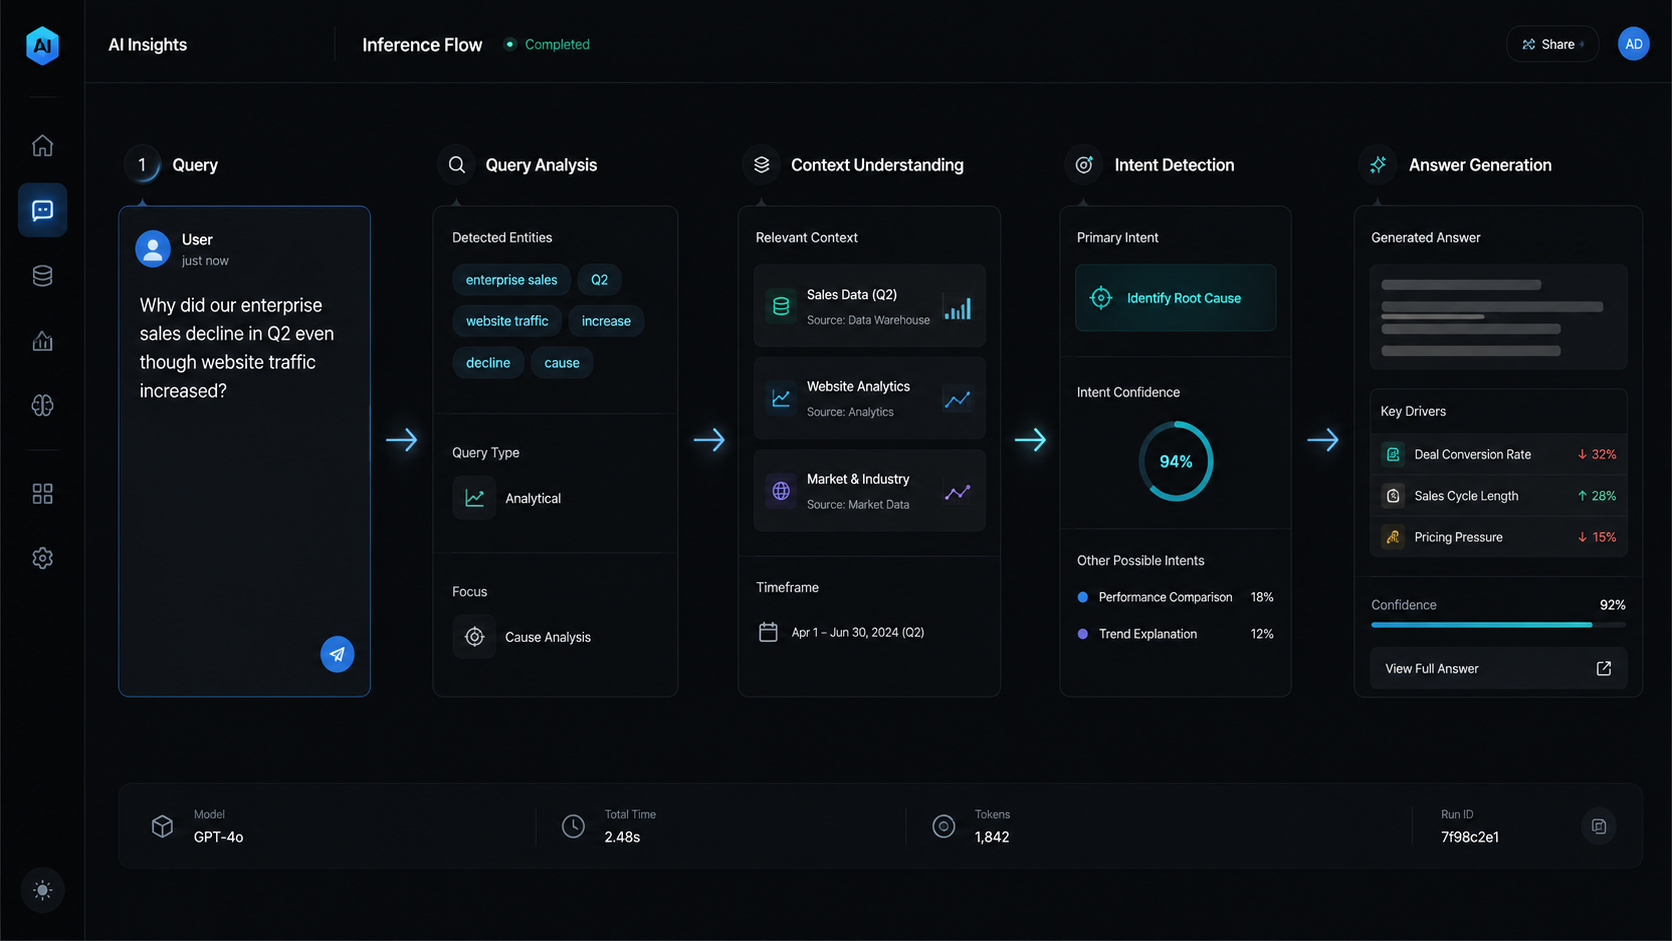The height and width of the screenshot is (941, 1672).
Task: Click the Total Time clock icon
Action: (573, 826)
